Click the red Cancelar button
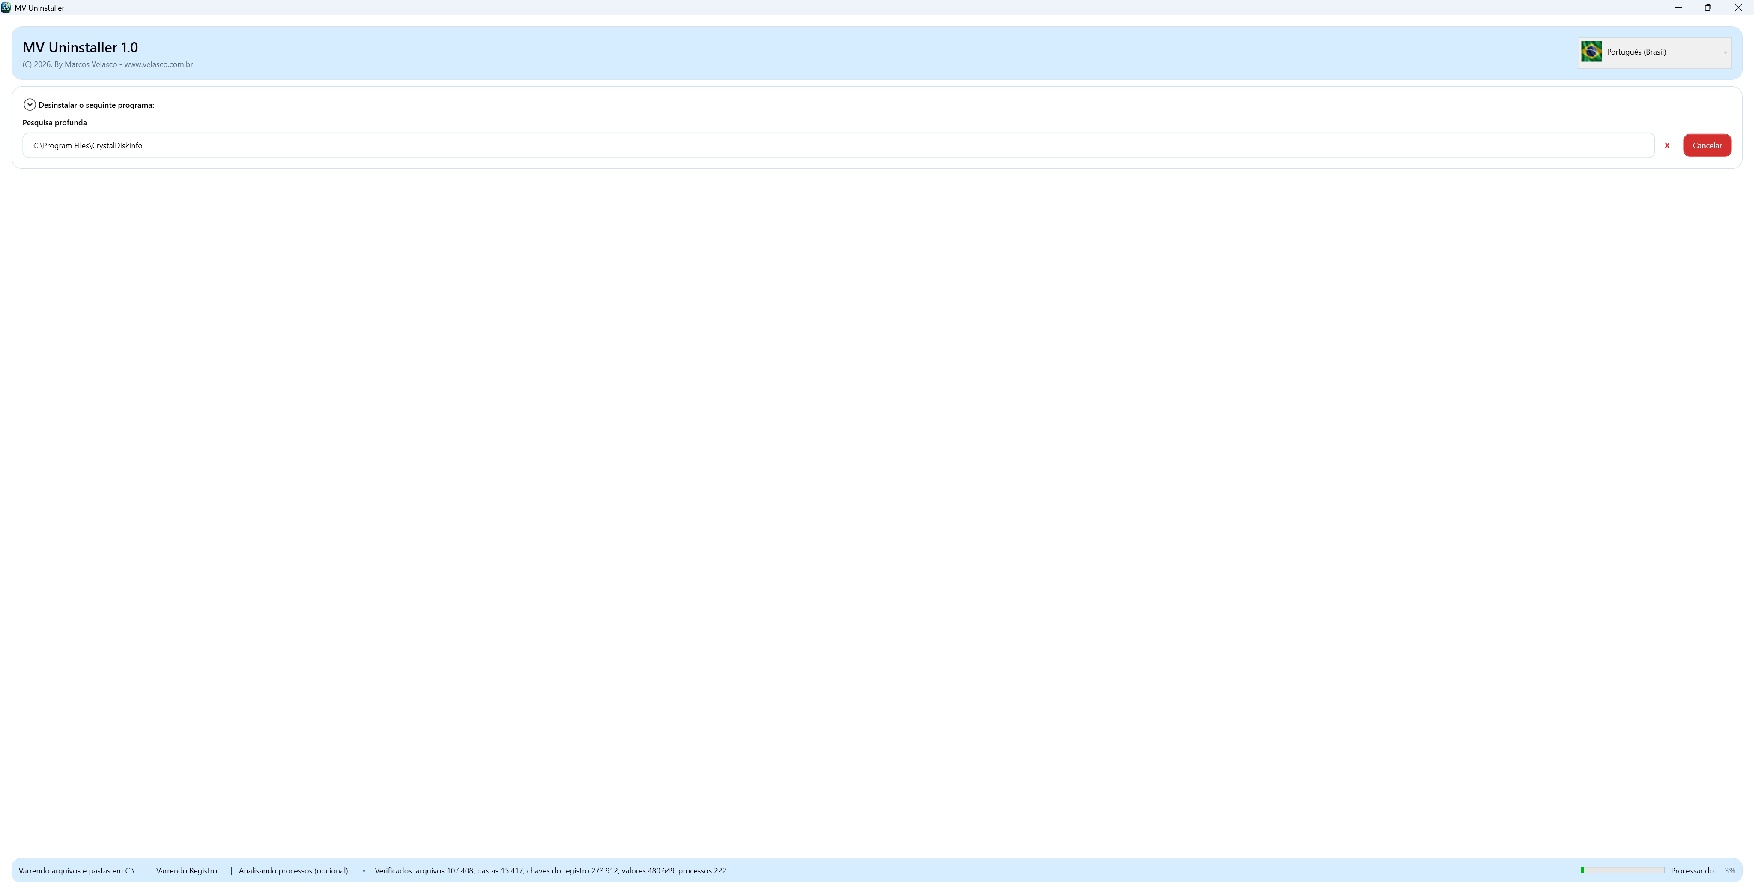Viewport: 1754px width, 894px height. (x=1706, y=145)
